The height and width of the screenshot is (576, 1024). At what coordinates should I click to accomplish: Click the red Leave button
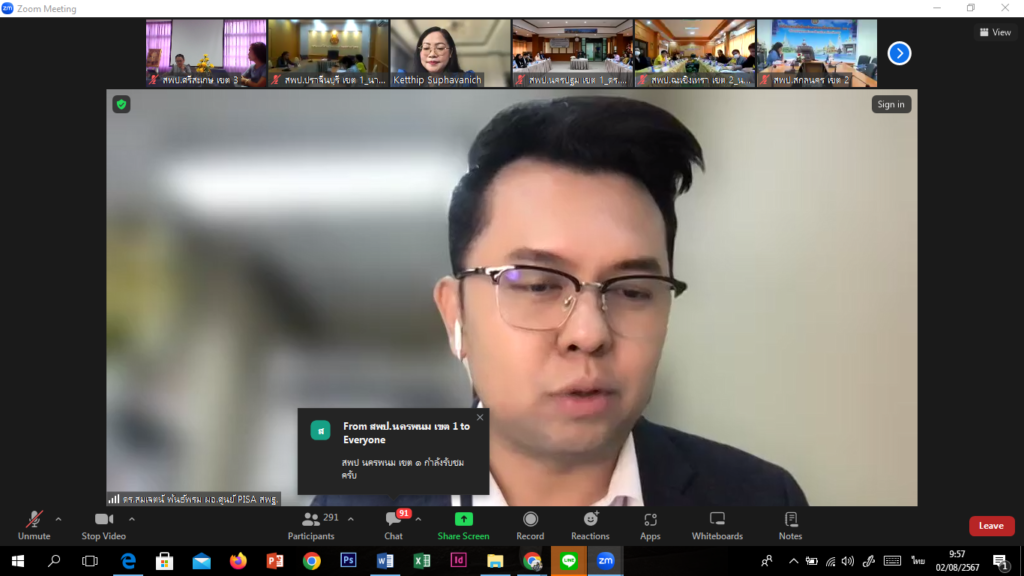pos(991,526)
